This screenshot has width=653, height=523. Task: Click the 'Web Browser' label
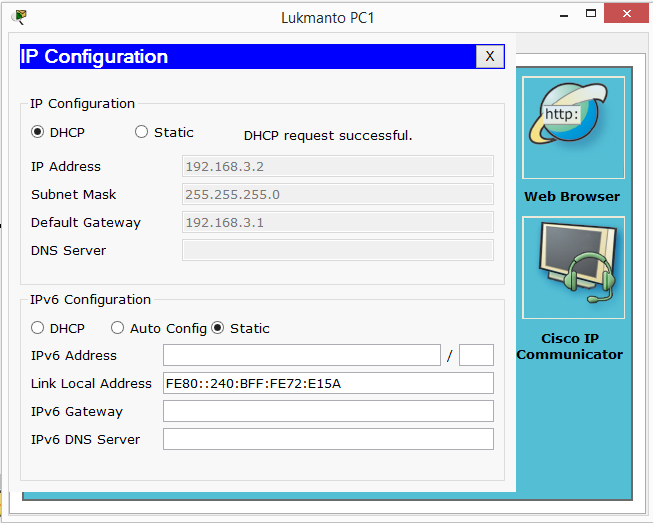[x=572, y=196]
